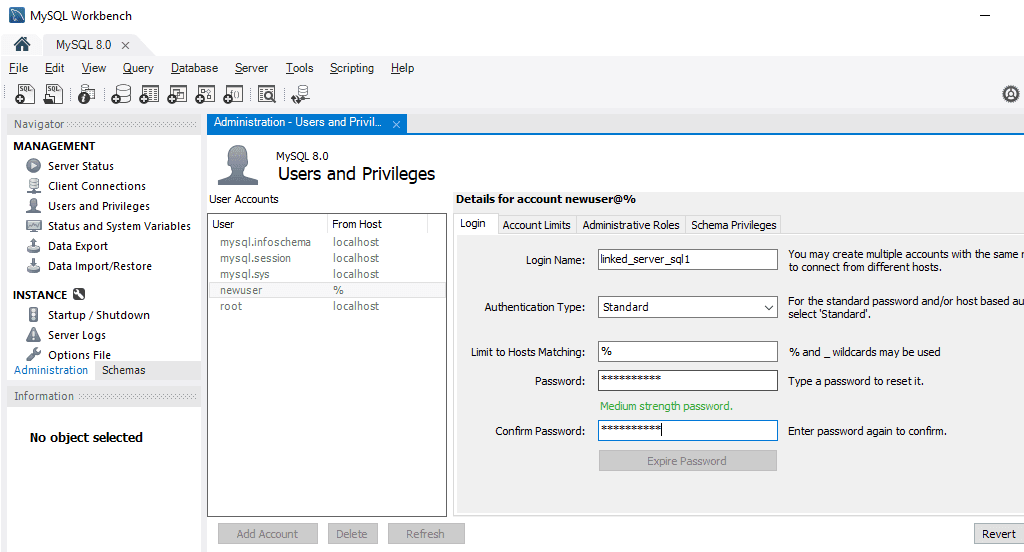Click the Startup / Shutdown icon

(33, 314)
